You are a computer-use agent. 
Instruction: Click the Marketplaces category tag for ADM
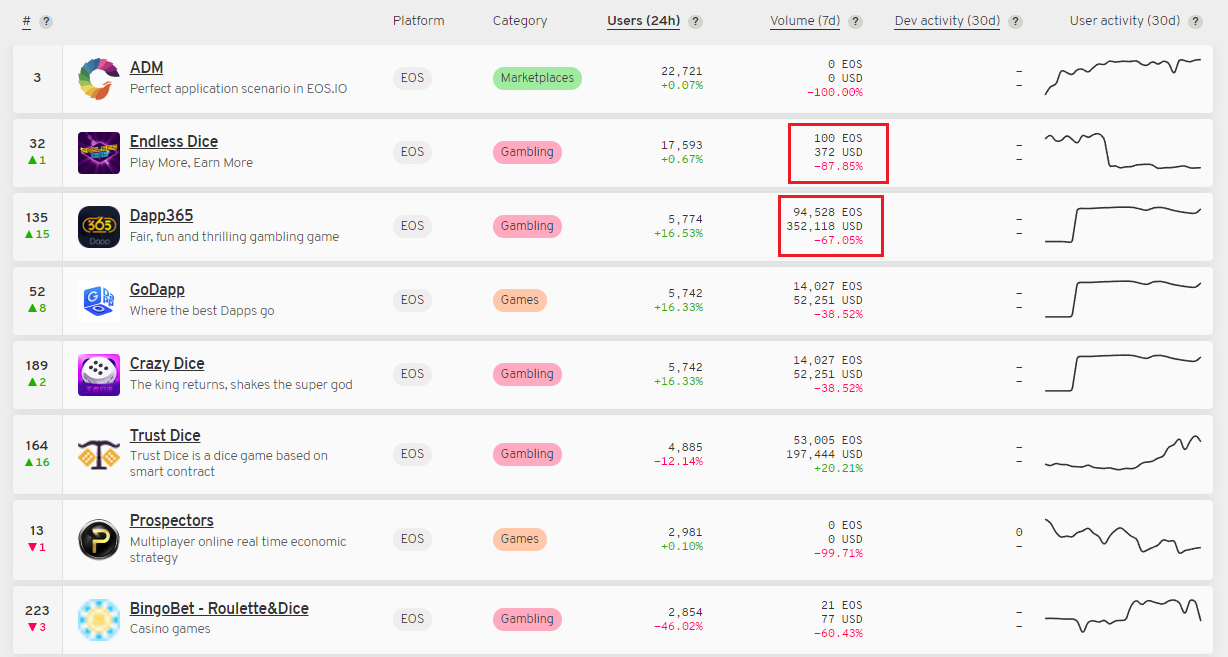pos(537,78)
